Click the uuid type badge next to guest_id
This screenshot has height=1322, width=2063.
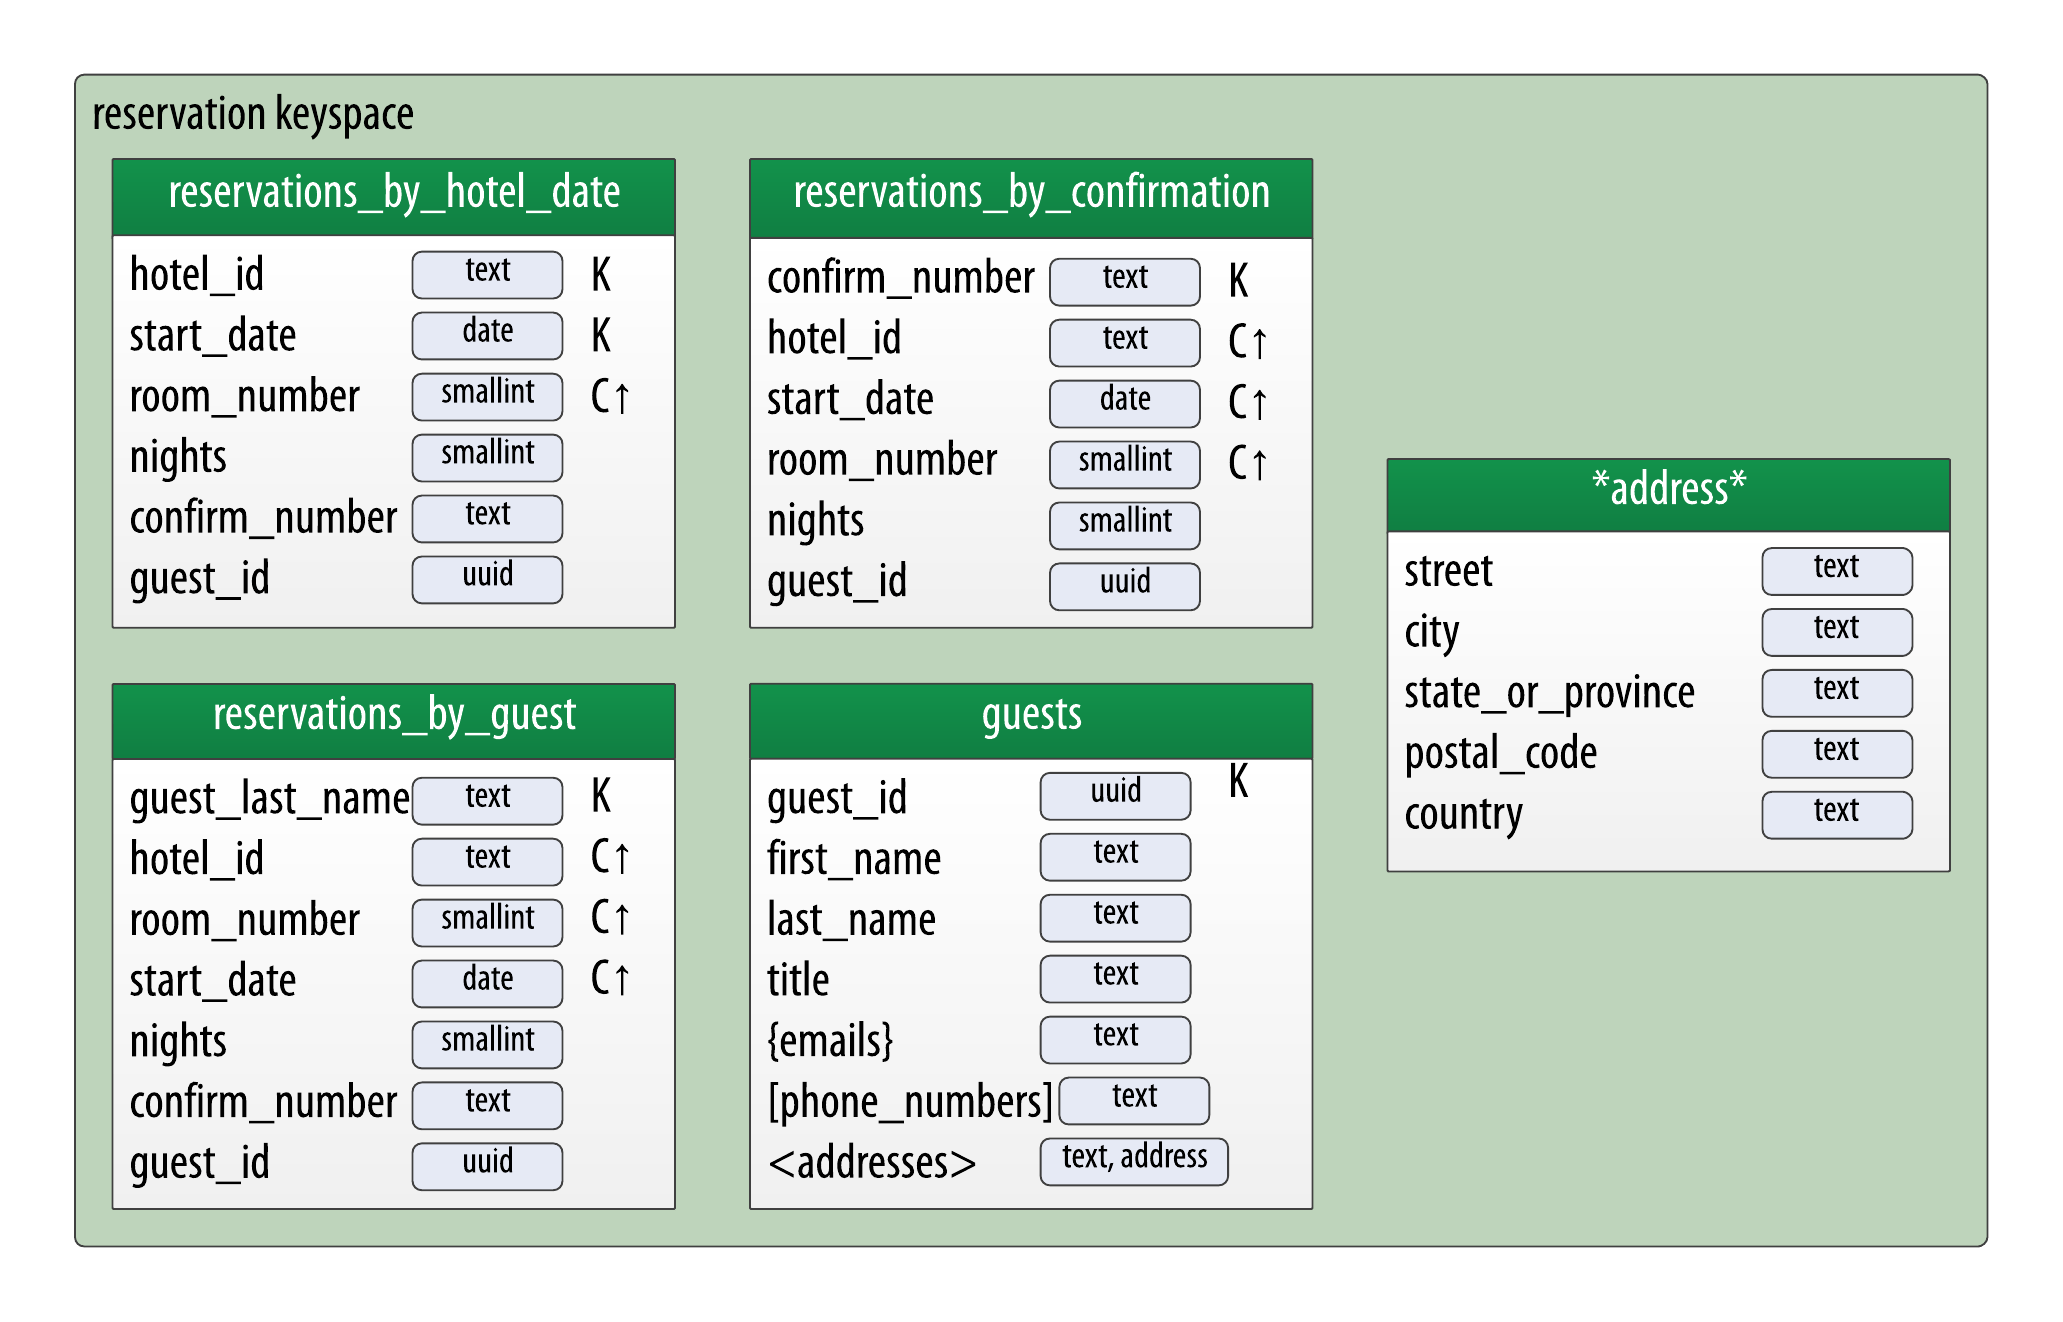(487, 578)
